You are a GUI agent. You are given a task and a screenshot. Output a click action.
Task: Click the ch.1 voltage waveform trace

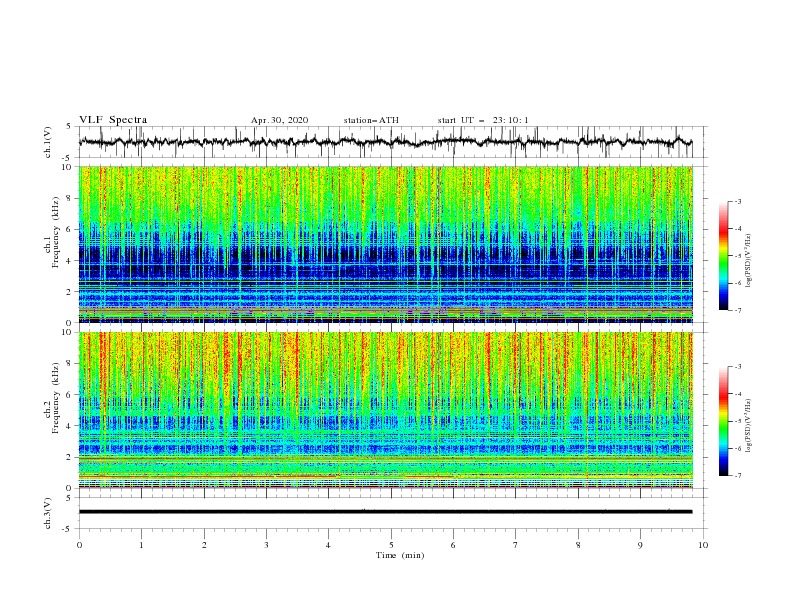(x=385, y=142)
